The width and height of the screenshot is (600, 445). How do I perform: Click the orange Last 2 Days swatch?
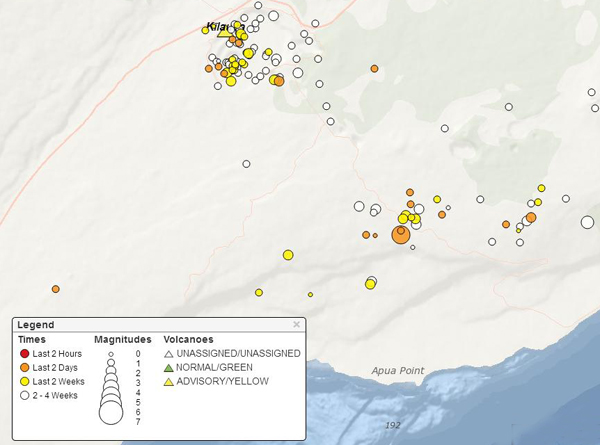24,368
